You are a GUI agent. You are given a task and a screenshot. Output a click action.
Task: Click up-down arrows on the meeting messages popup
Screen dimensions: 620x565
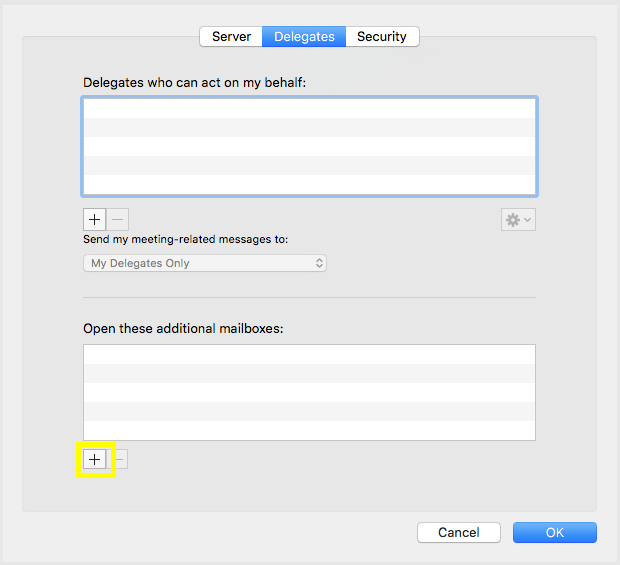319,263
